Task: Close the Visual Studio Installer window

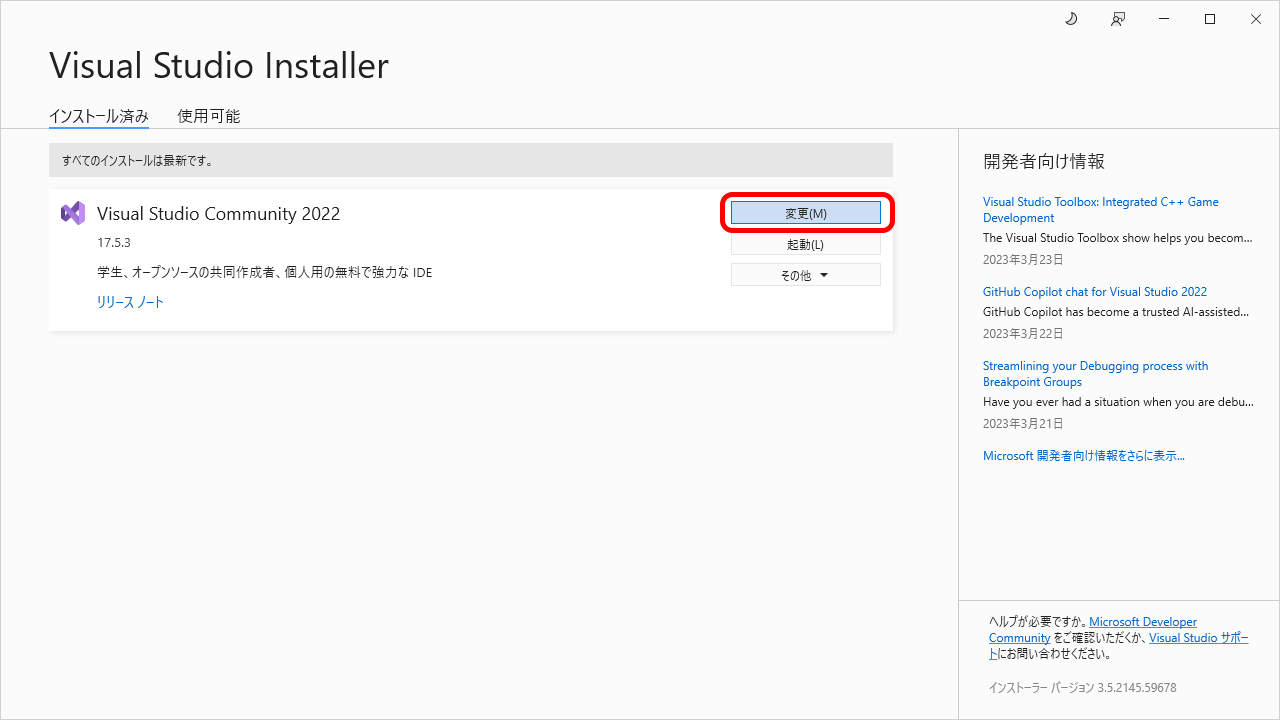Action: click(x=1256, y=19)
